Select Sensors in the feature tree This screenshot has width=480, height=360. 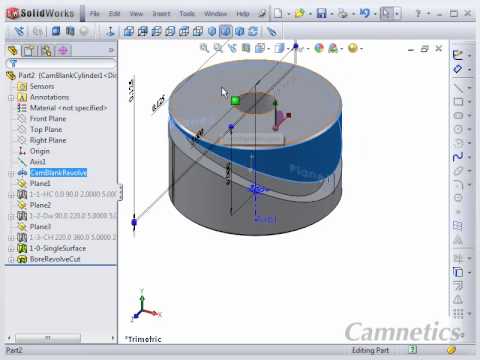(42, 86)
